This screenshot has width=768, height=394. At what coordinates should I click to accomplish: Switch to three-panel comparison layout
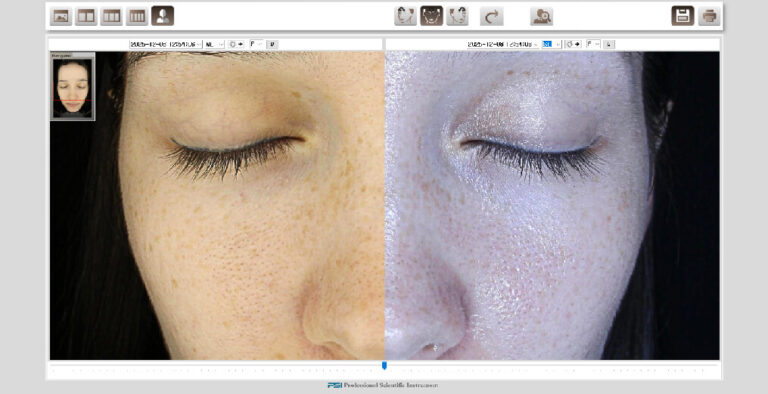tap(112, 17)
